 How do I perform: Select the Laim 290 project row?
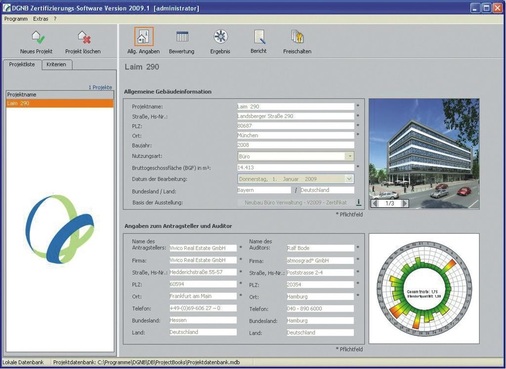pos(60,103)
